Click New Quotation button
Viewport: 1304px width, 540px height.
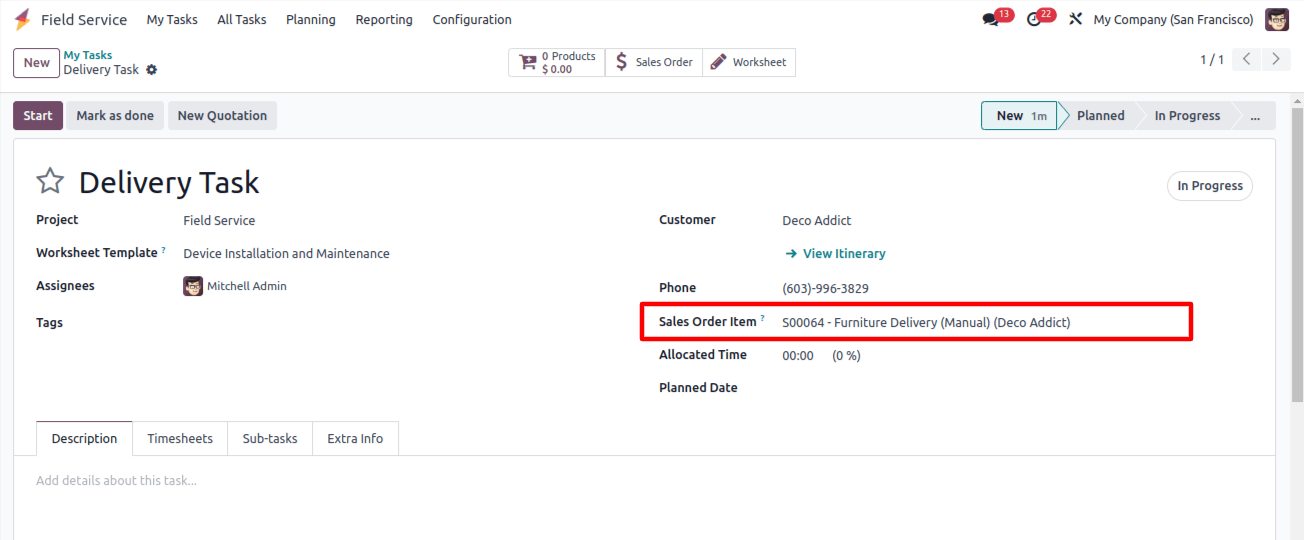click(222, 116)
